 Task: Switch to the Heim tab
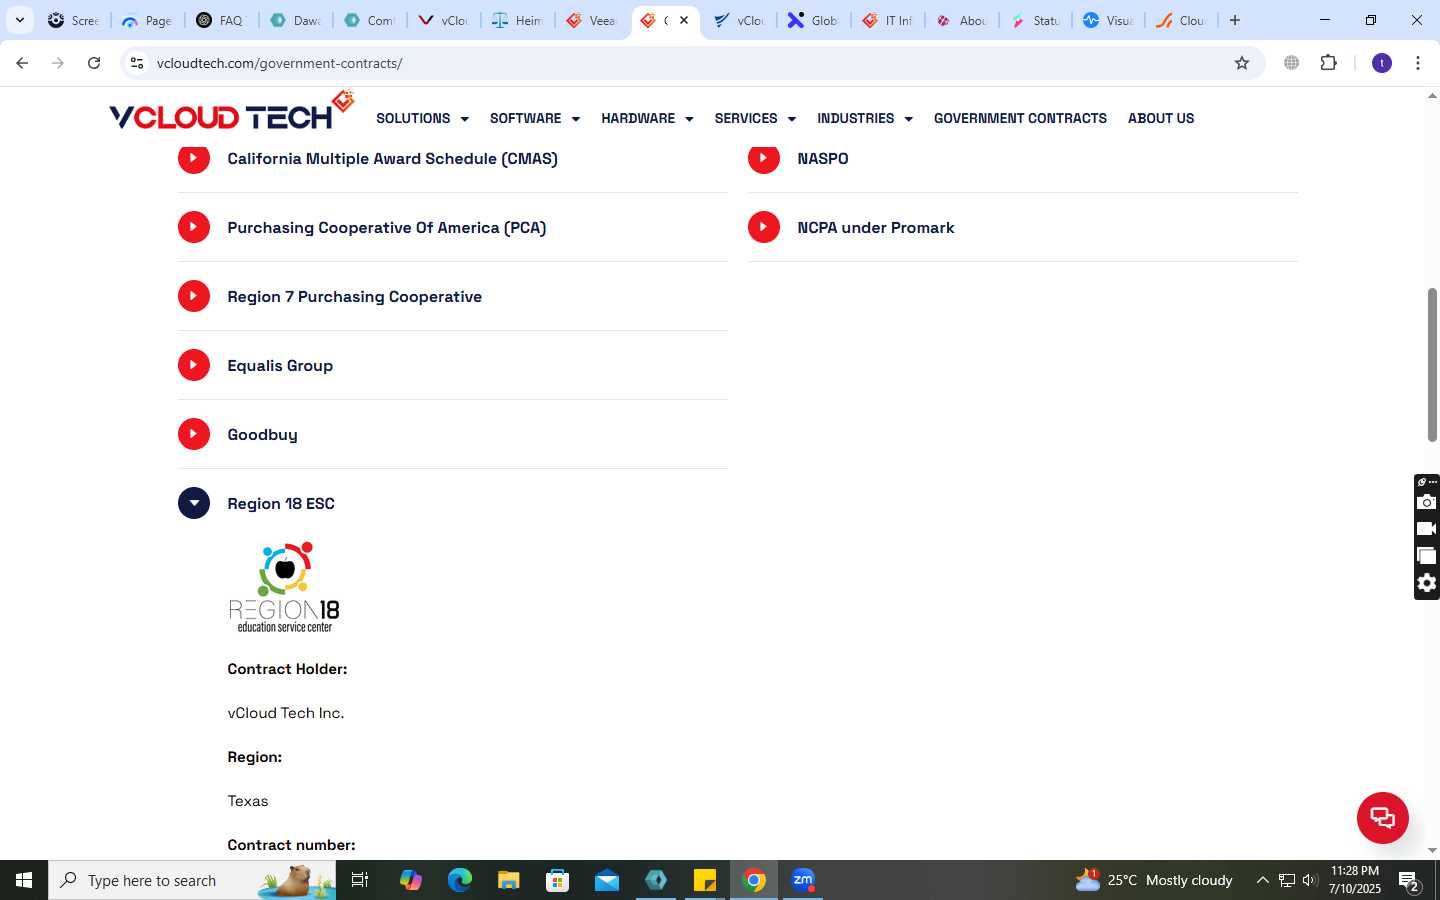517,20
